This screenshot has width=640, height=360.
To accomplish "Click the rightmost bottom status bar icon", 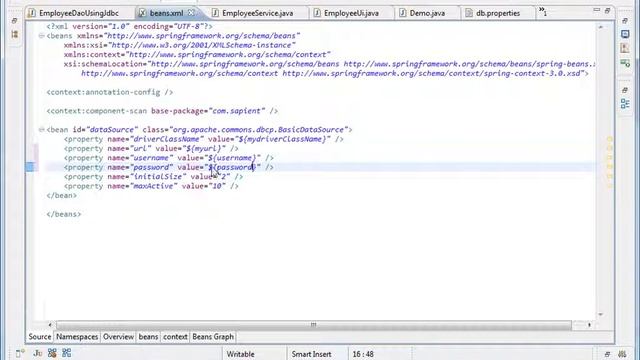I will click(x=622, y=354).
